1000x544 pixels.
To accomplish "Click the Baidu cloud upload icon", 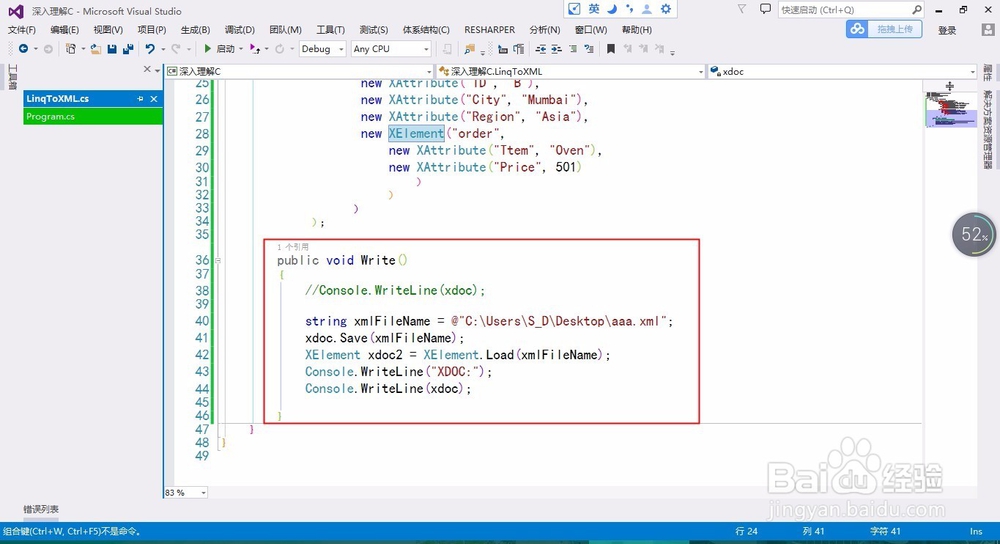I will pos(858,29).
